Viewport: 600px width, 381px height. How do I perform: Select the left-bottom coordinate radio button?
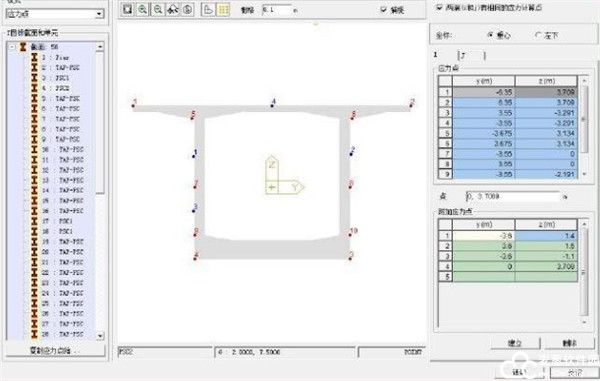click(538, 35)
